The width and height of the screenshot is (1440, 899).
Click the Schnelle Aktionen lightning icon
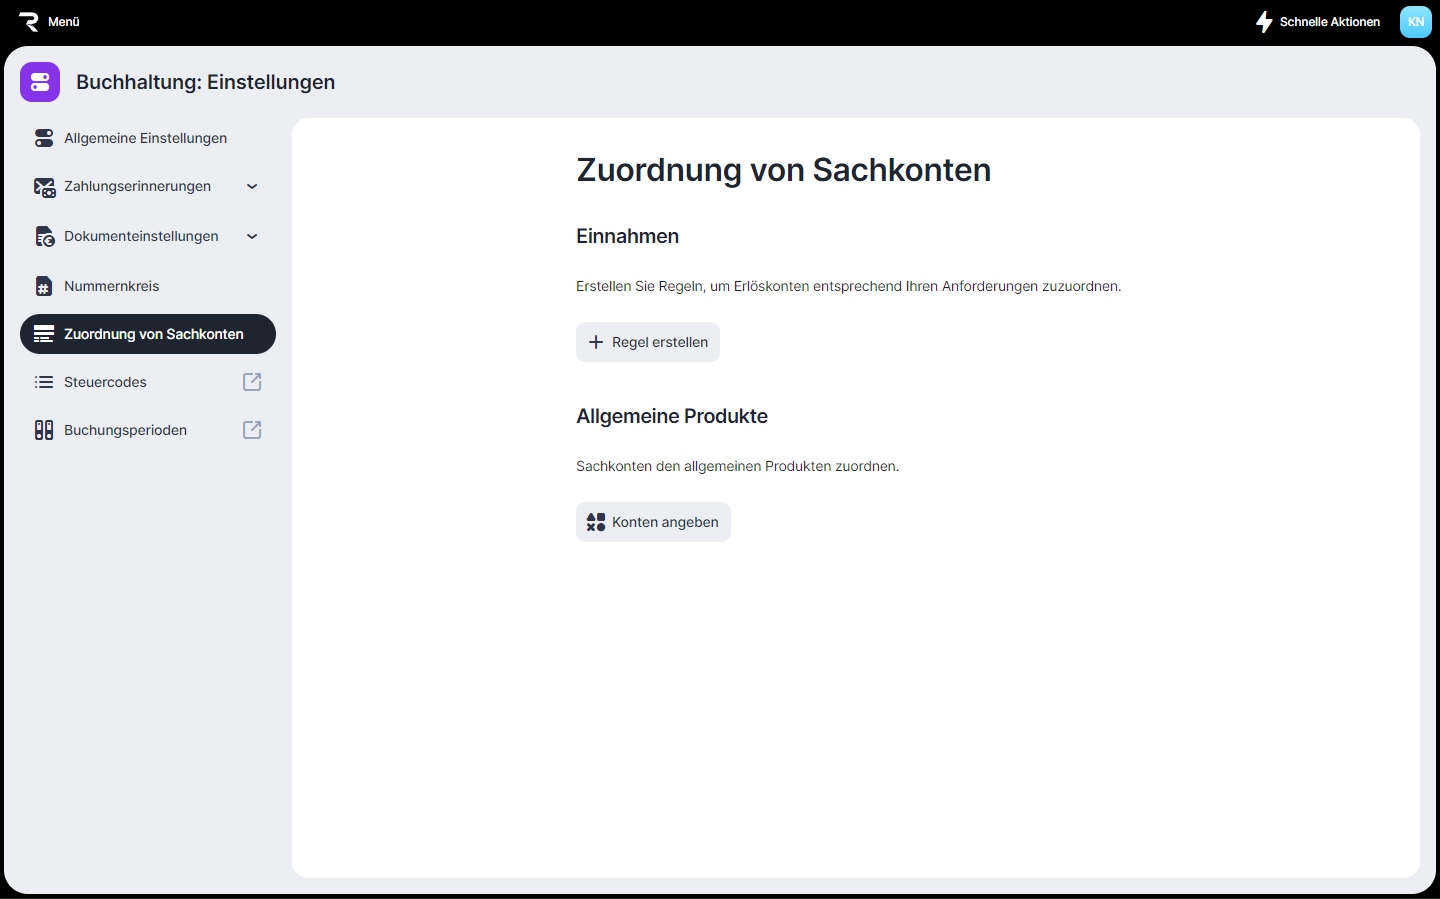pos(1264,21)
